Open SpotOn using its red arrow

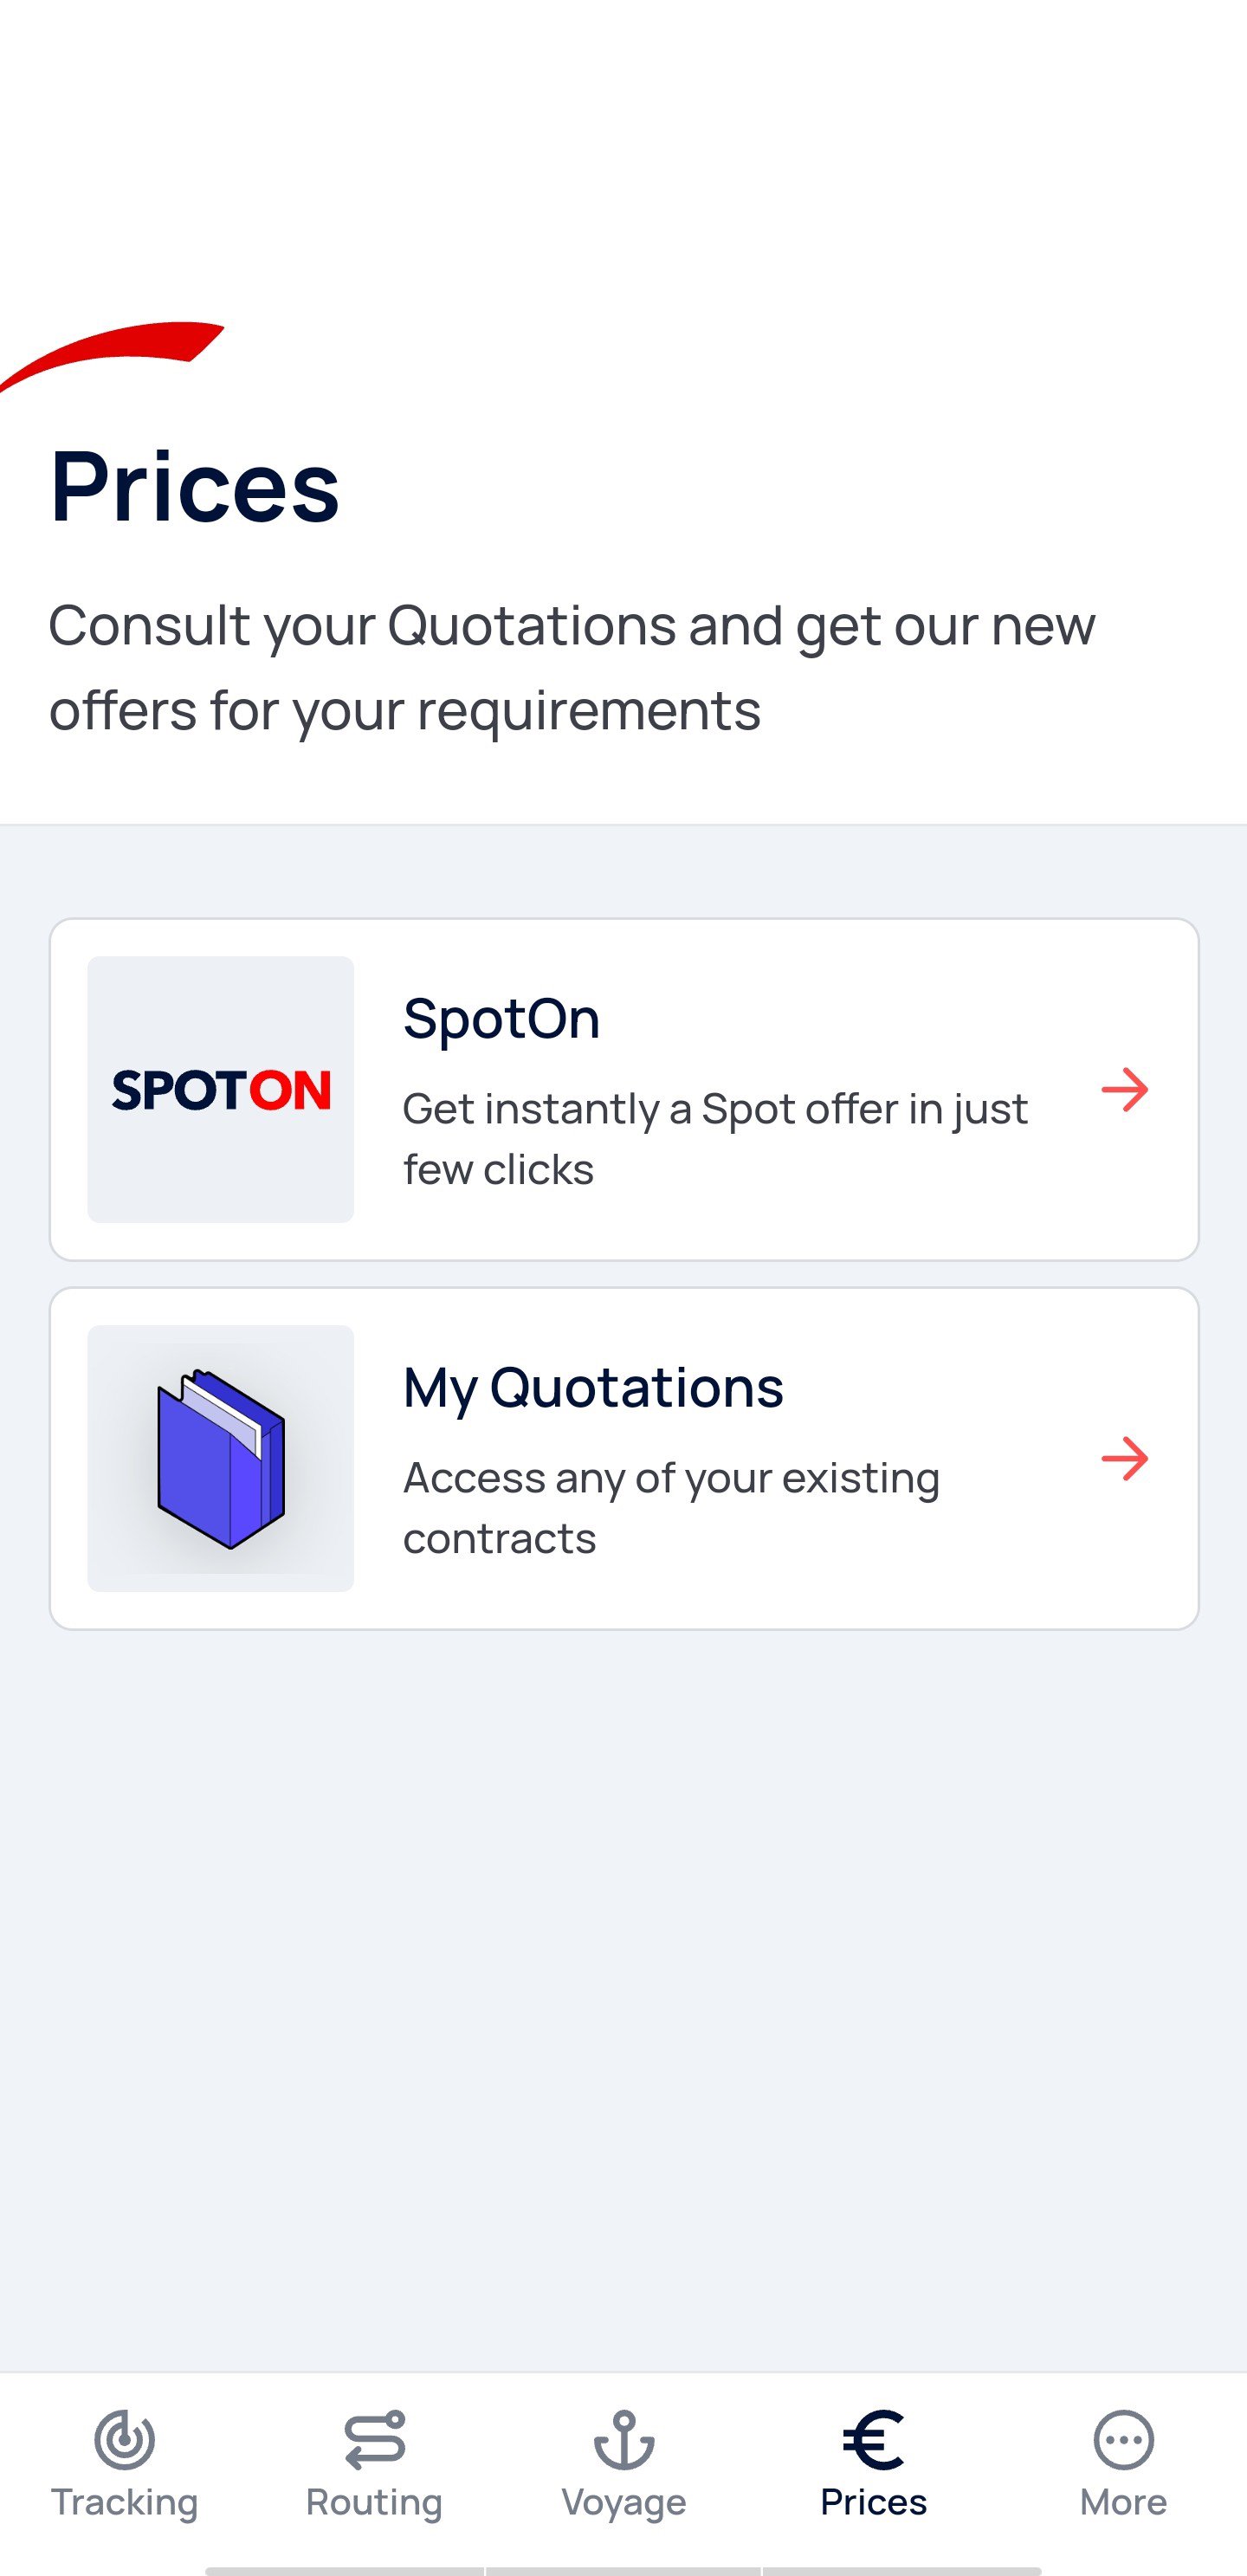coord(1124,1089)
